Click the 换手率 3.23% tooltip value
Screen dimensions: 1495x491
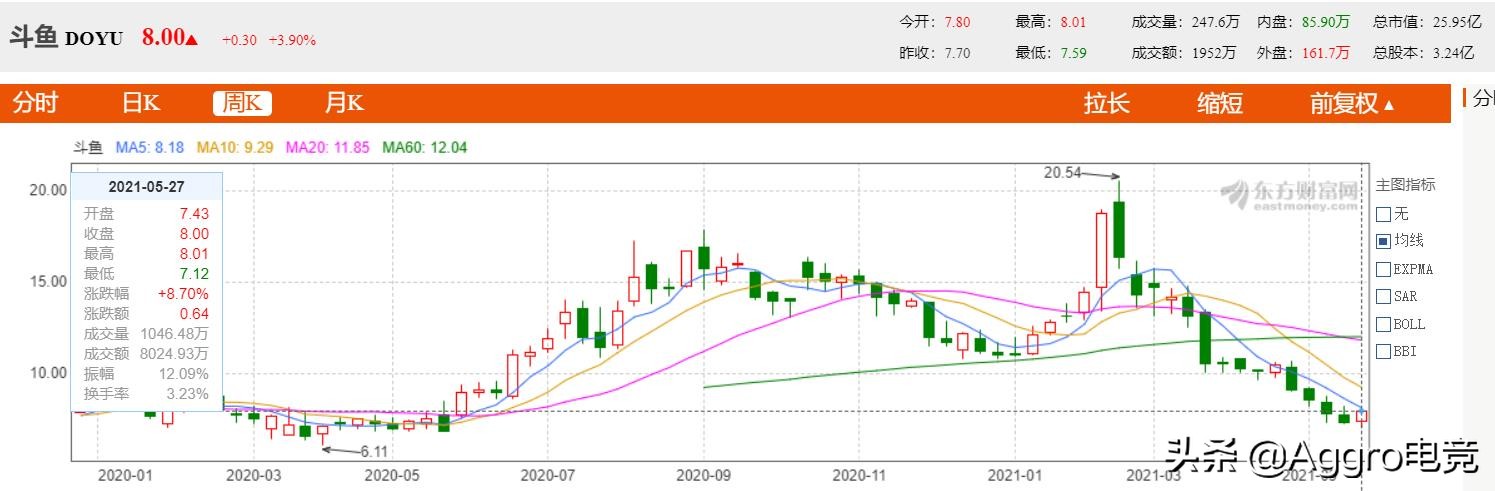coord(187,394)
